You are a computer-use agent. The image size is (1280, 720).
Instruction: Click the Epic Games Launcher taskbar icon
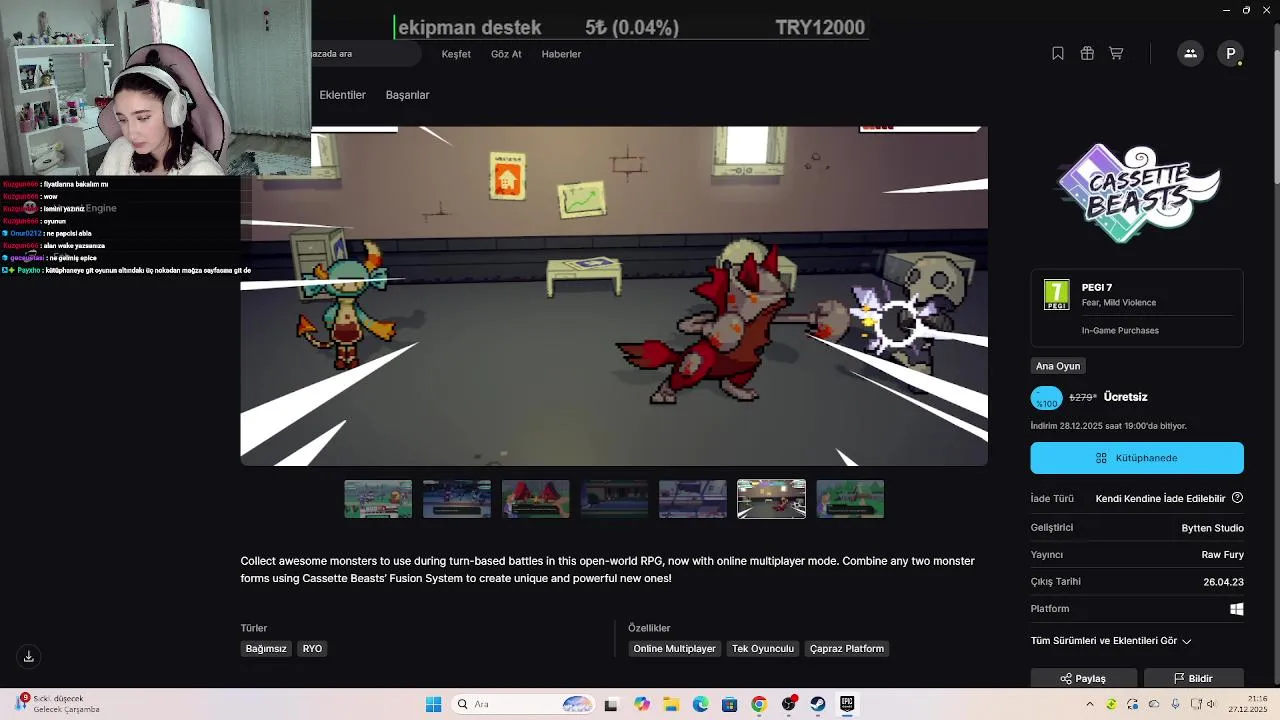pos(847,704)
